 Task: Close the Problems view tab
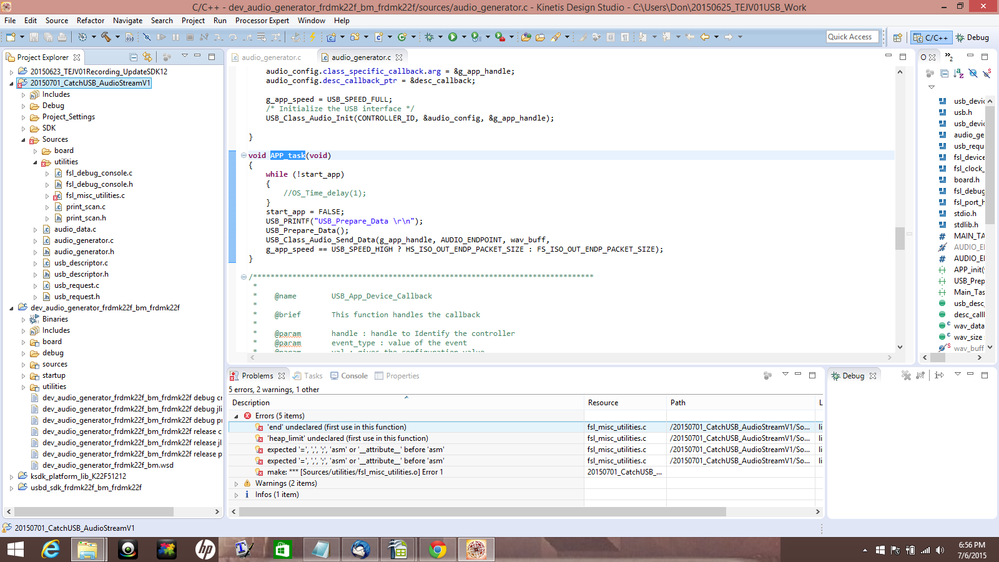pos(282,376)
